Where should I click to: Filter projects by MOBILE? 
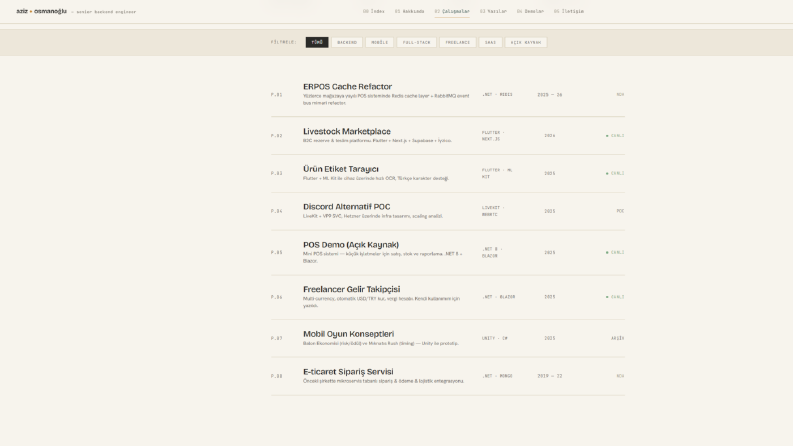(379, 42)
